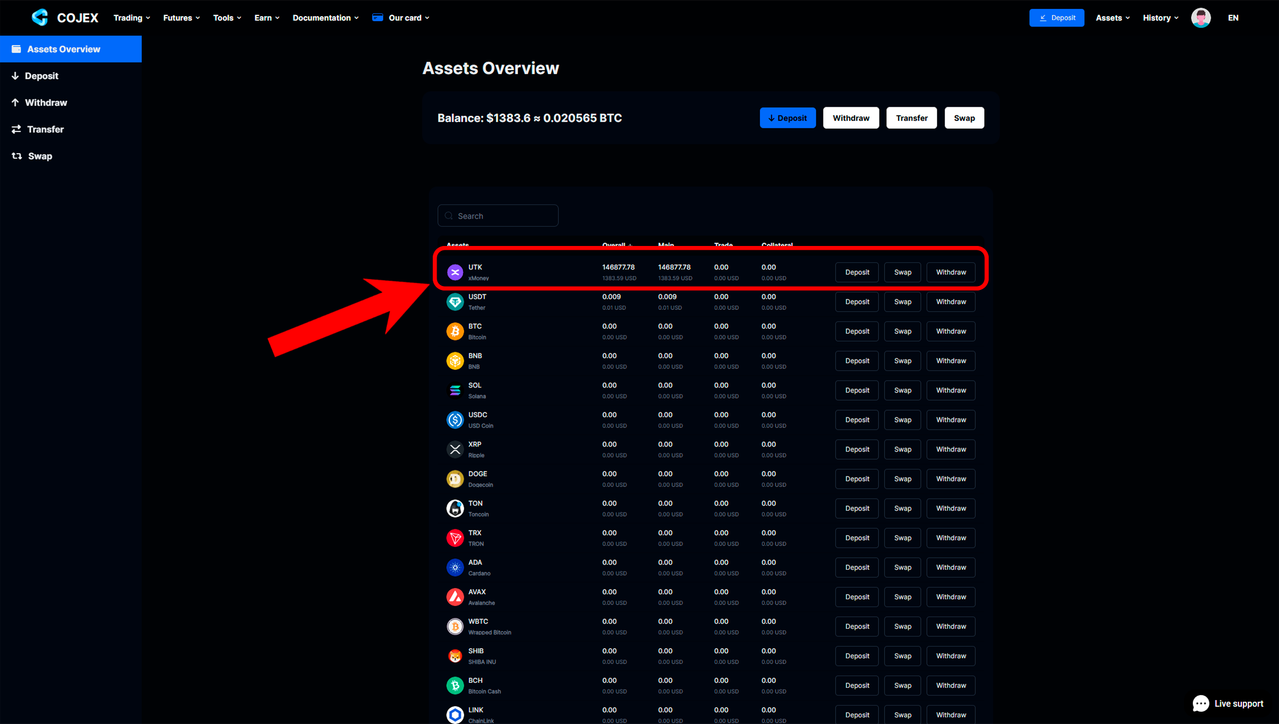Select Assets Overview in sidebar

(x=71, y=49)
